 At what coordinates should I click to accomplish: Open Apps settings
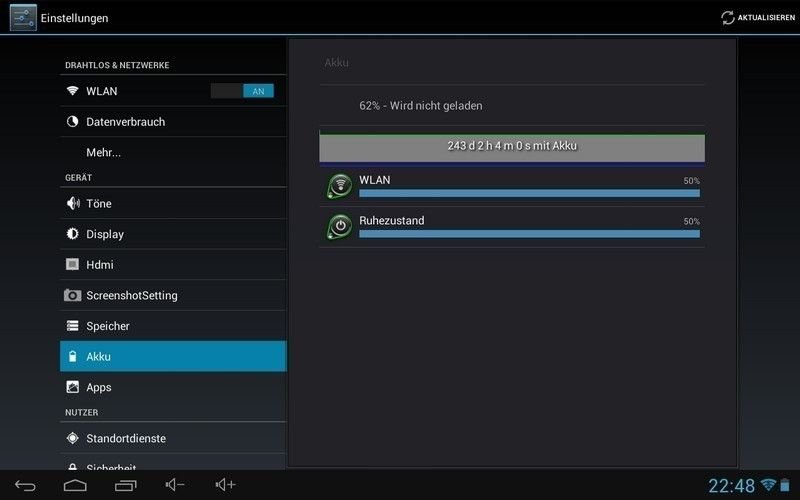pyautogui.click(x=173, y=387)
